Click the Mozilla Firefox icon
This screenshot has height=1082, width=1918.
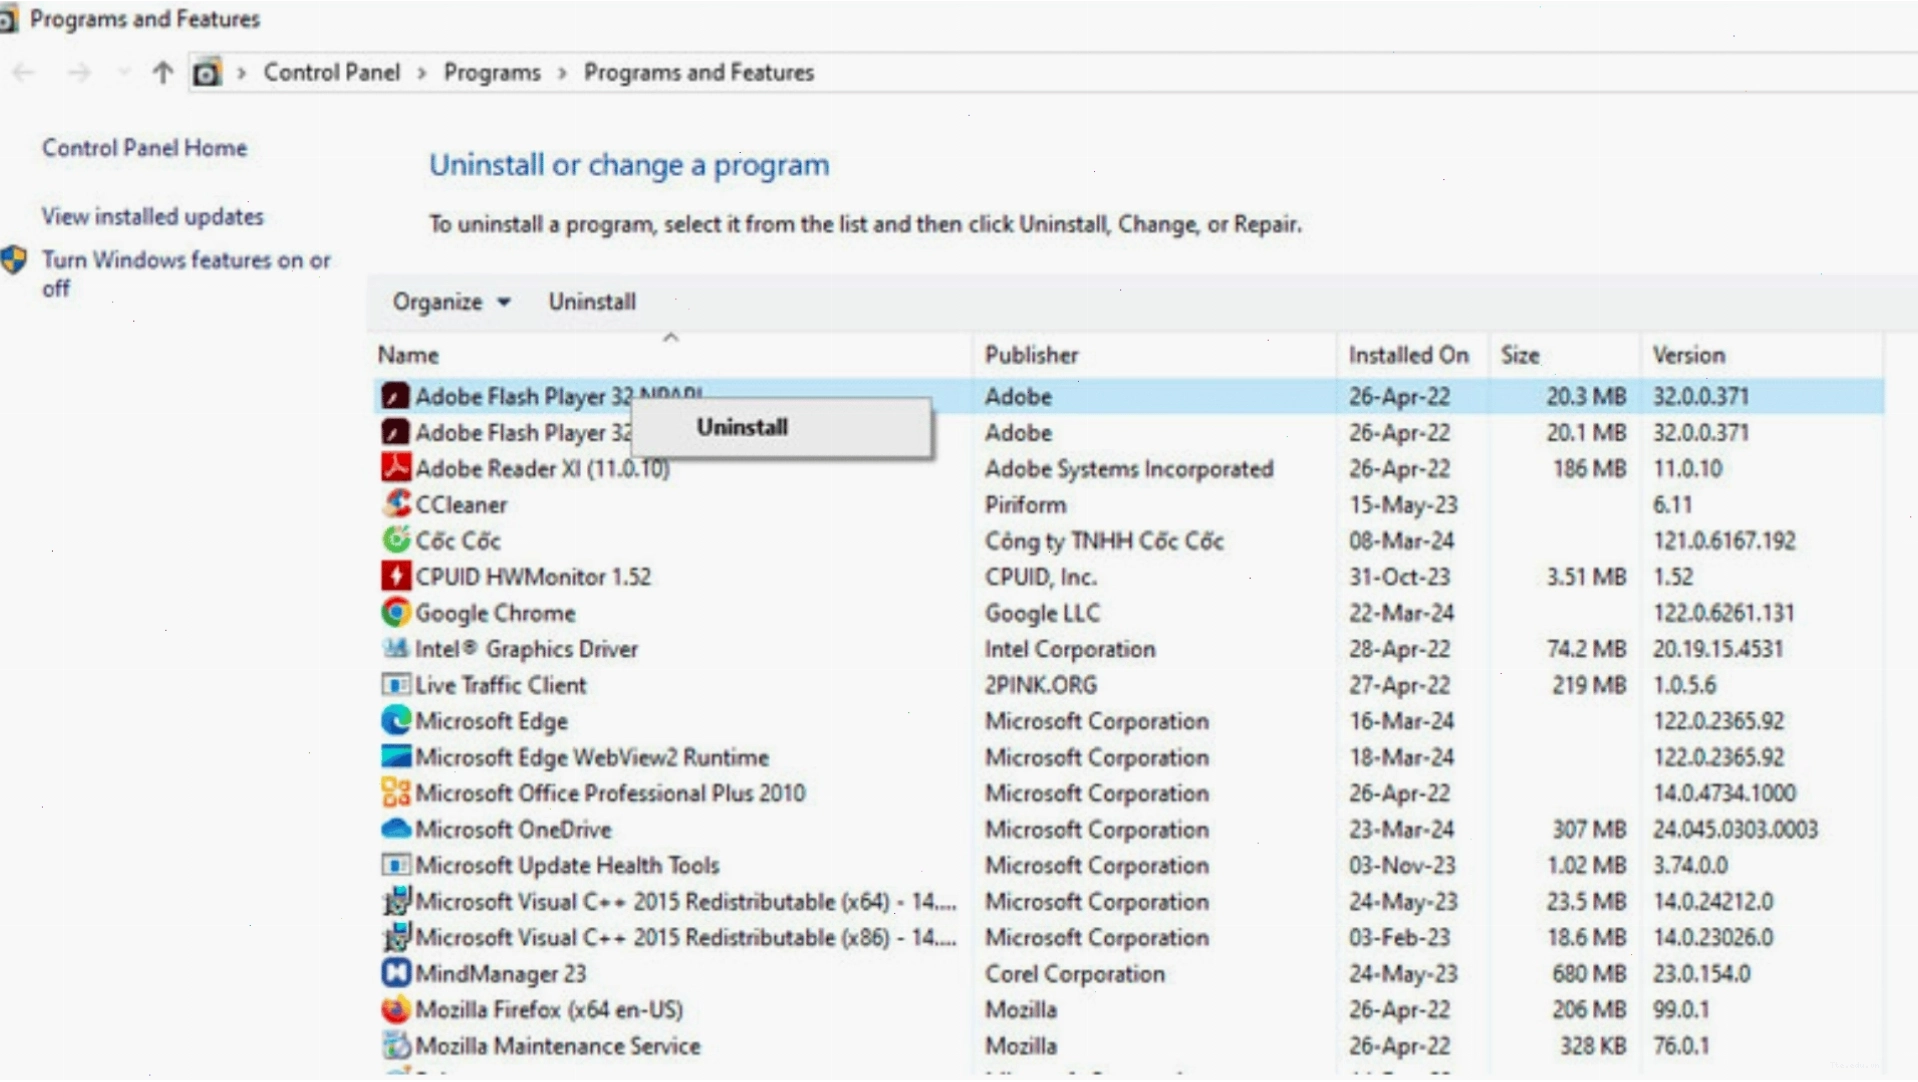[x=395, y=1009]
